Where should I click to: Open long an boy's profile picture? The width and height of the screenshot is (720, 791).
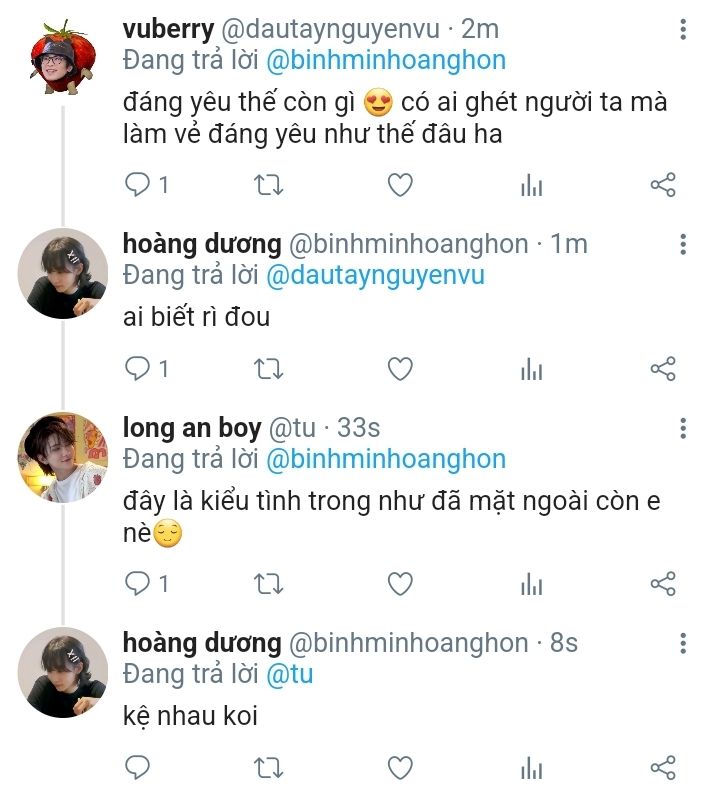[x=63, y=457]
